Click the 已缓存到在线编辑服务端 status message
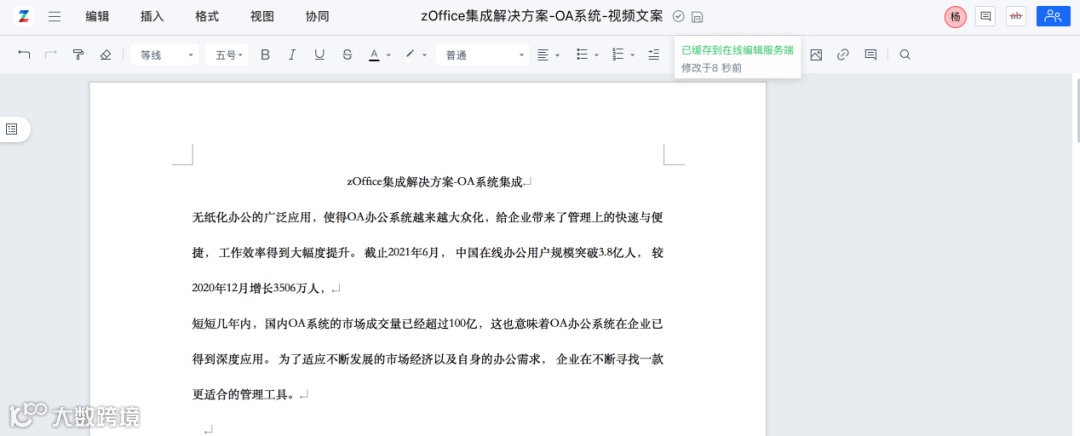 pyautogui.click(x=737, y=50)
